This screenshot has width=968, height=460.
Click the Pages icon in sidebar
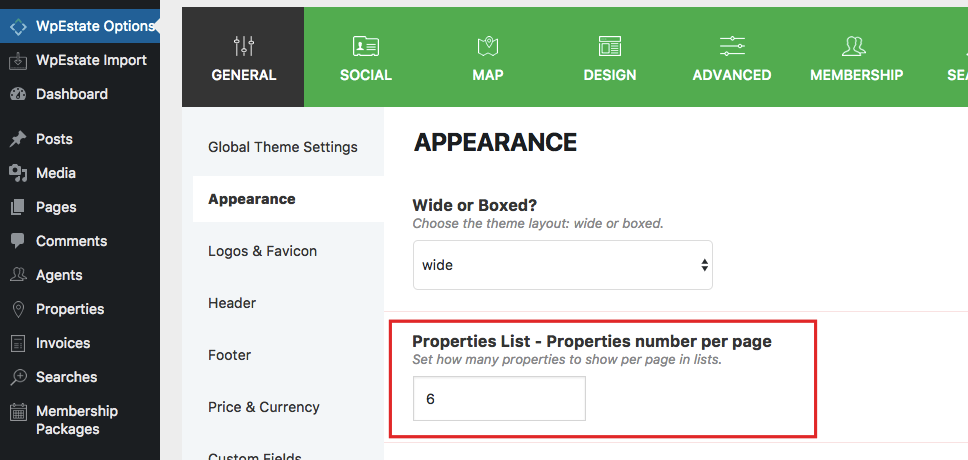[19, 207]
